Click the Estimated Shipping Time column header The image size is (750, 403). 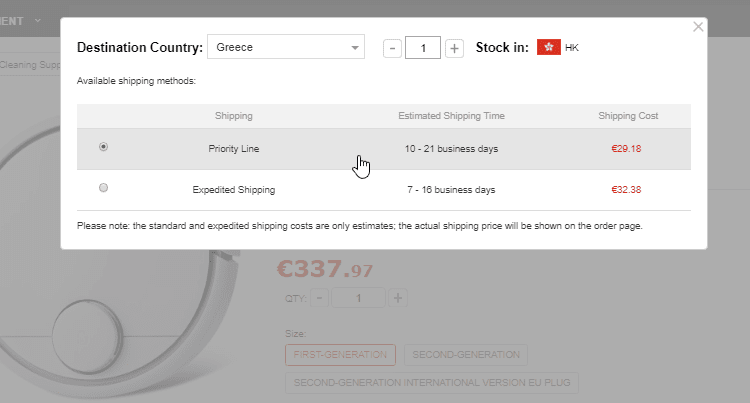point(451,116)
